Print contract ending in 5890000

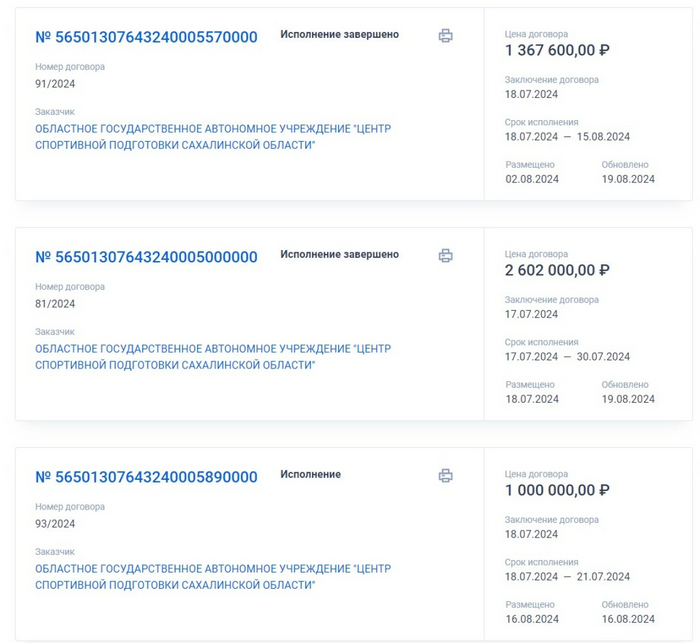click(x=445, y=476)
